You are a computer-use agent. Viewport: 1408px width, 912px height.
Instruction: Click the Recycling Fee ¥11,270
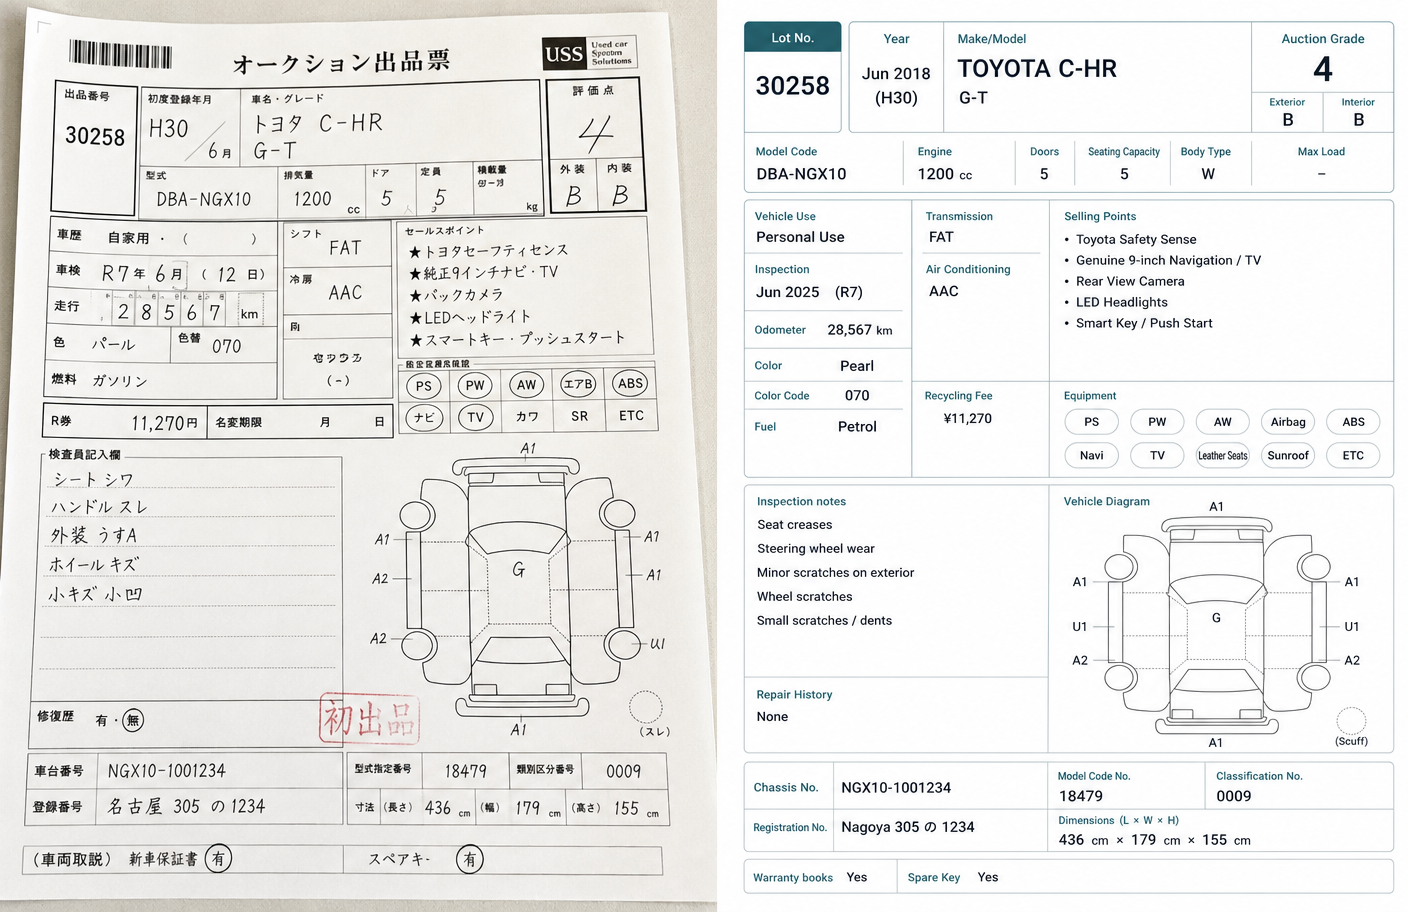click(x=968, y=419)
